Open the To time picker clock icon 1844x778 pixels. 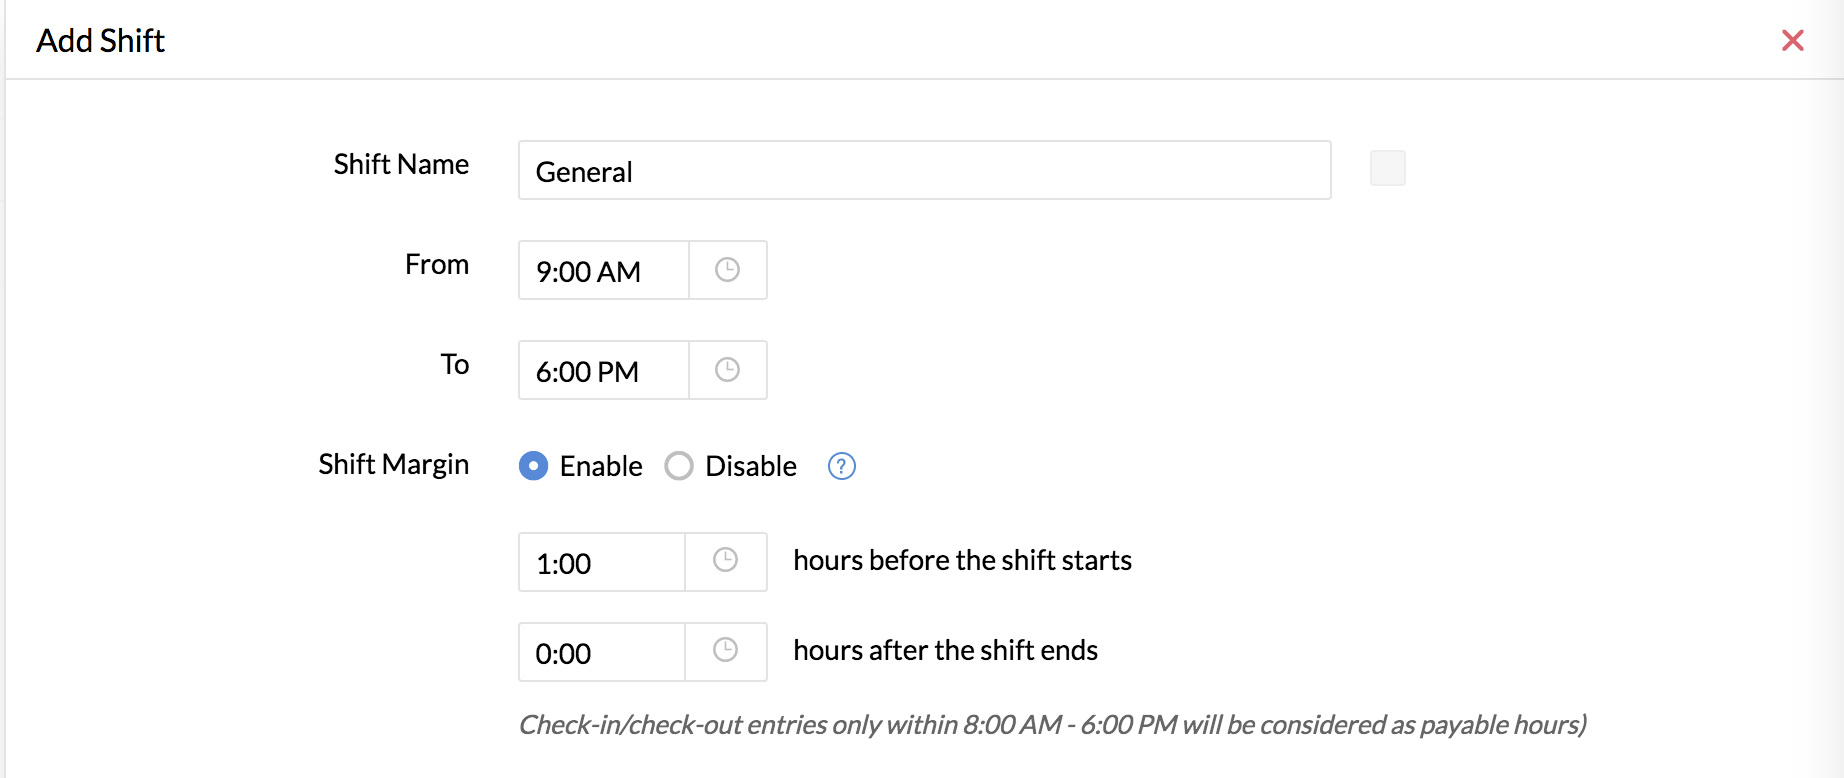coord(727,370)
